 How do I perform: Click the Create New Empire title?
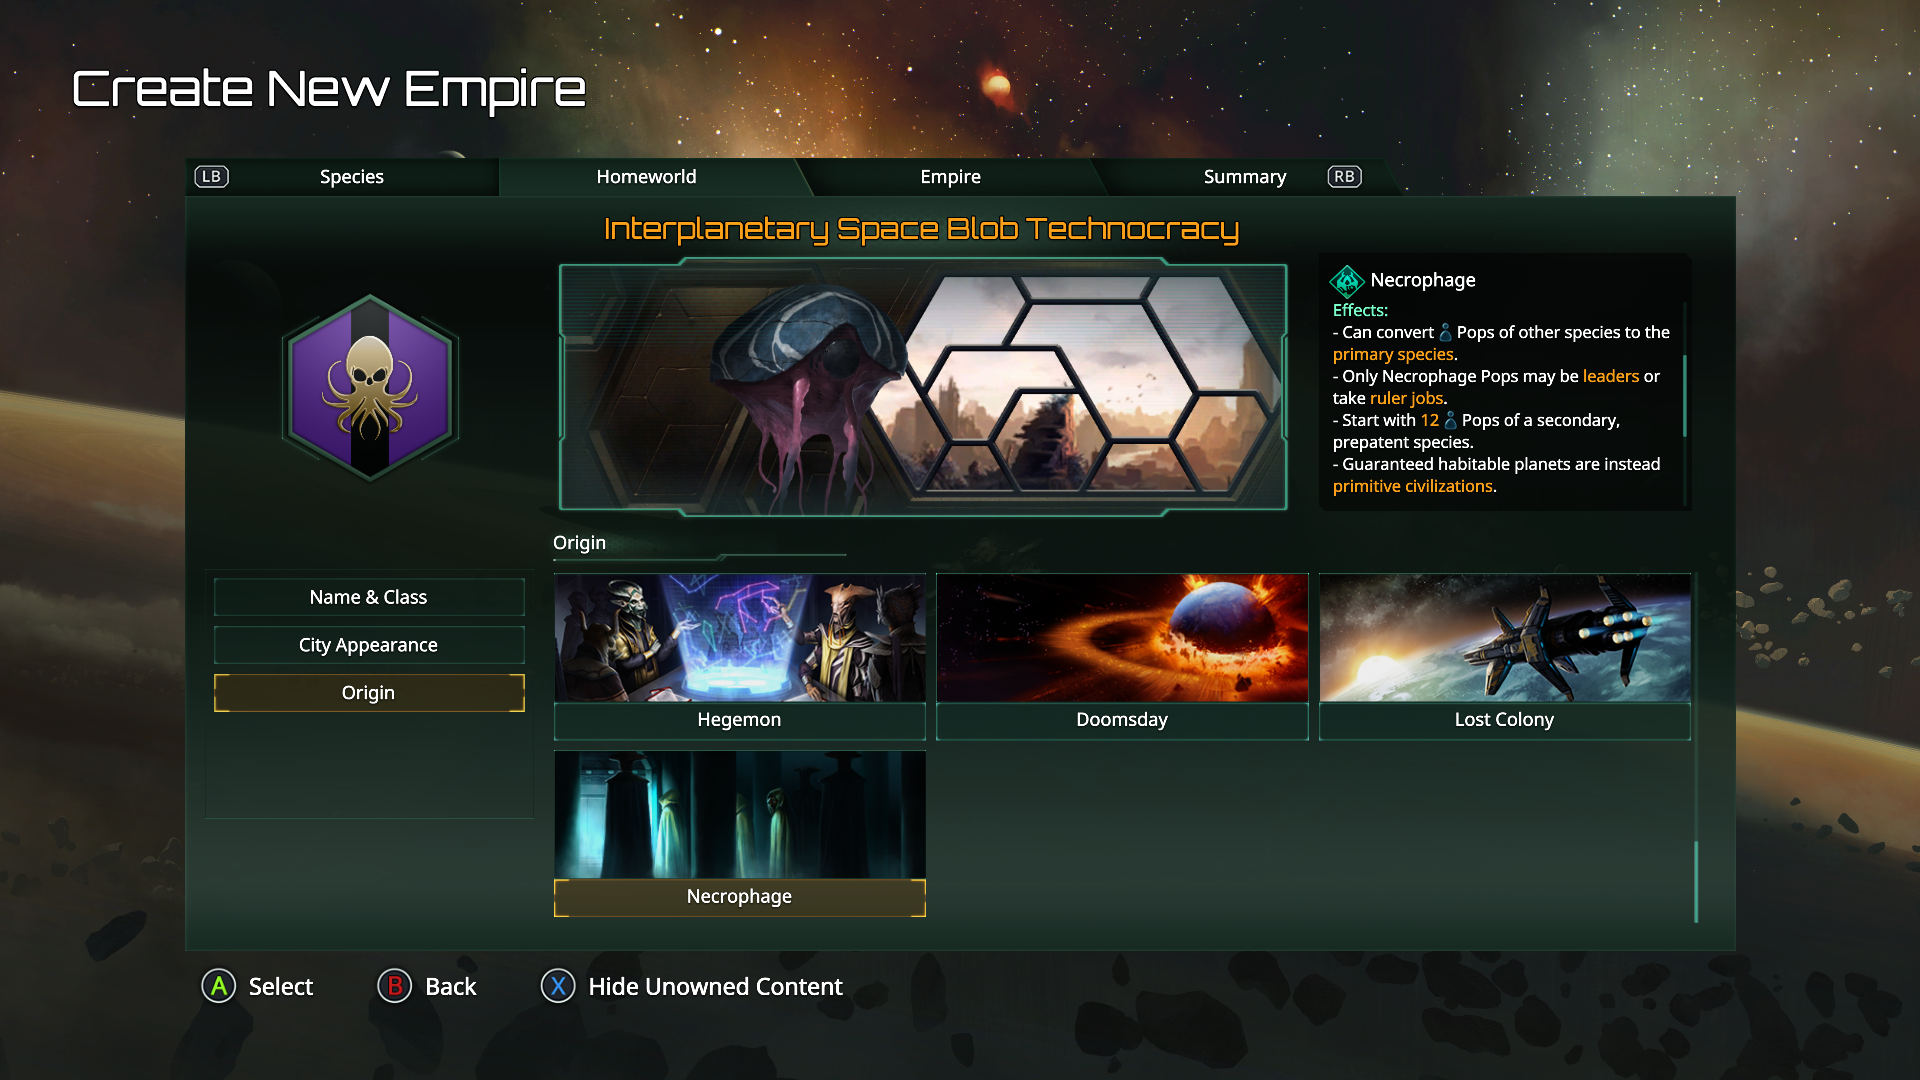coord(329,90)
